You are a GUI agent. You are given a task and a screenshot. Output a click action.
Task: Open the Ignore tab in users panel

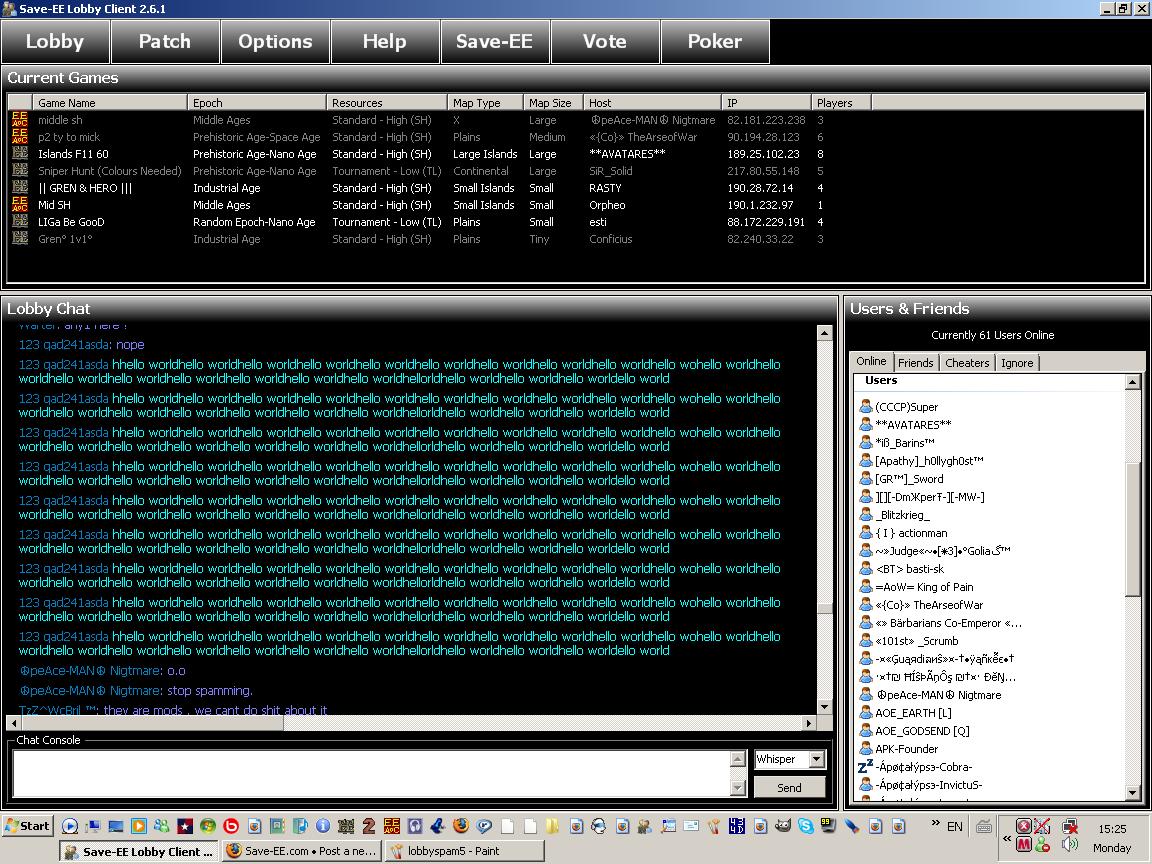[1017, 363]
